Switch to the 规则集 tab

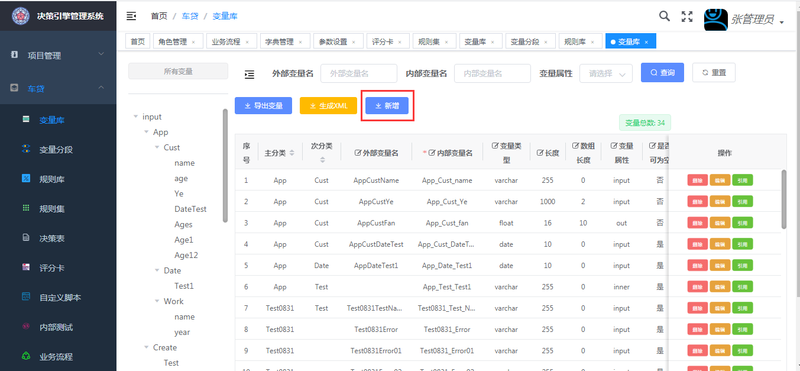(x=431, y=42)
